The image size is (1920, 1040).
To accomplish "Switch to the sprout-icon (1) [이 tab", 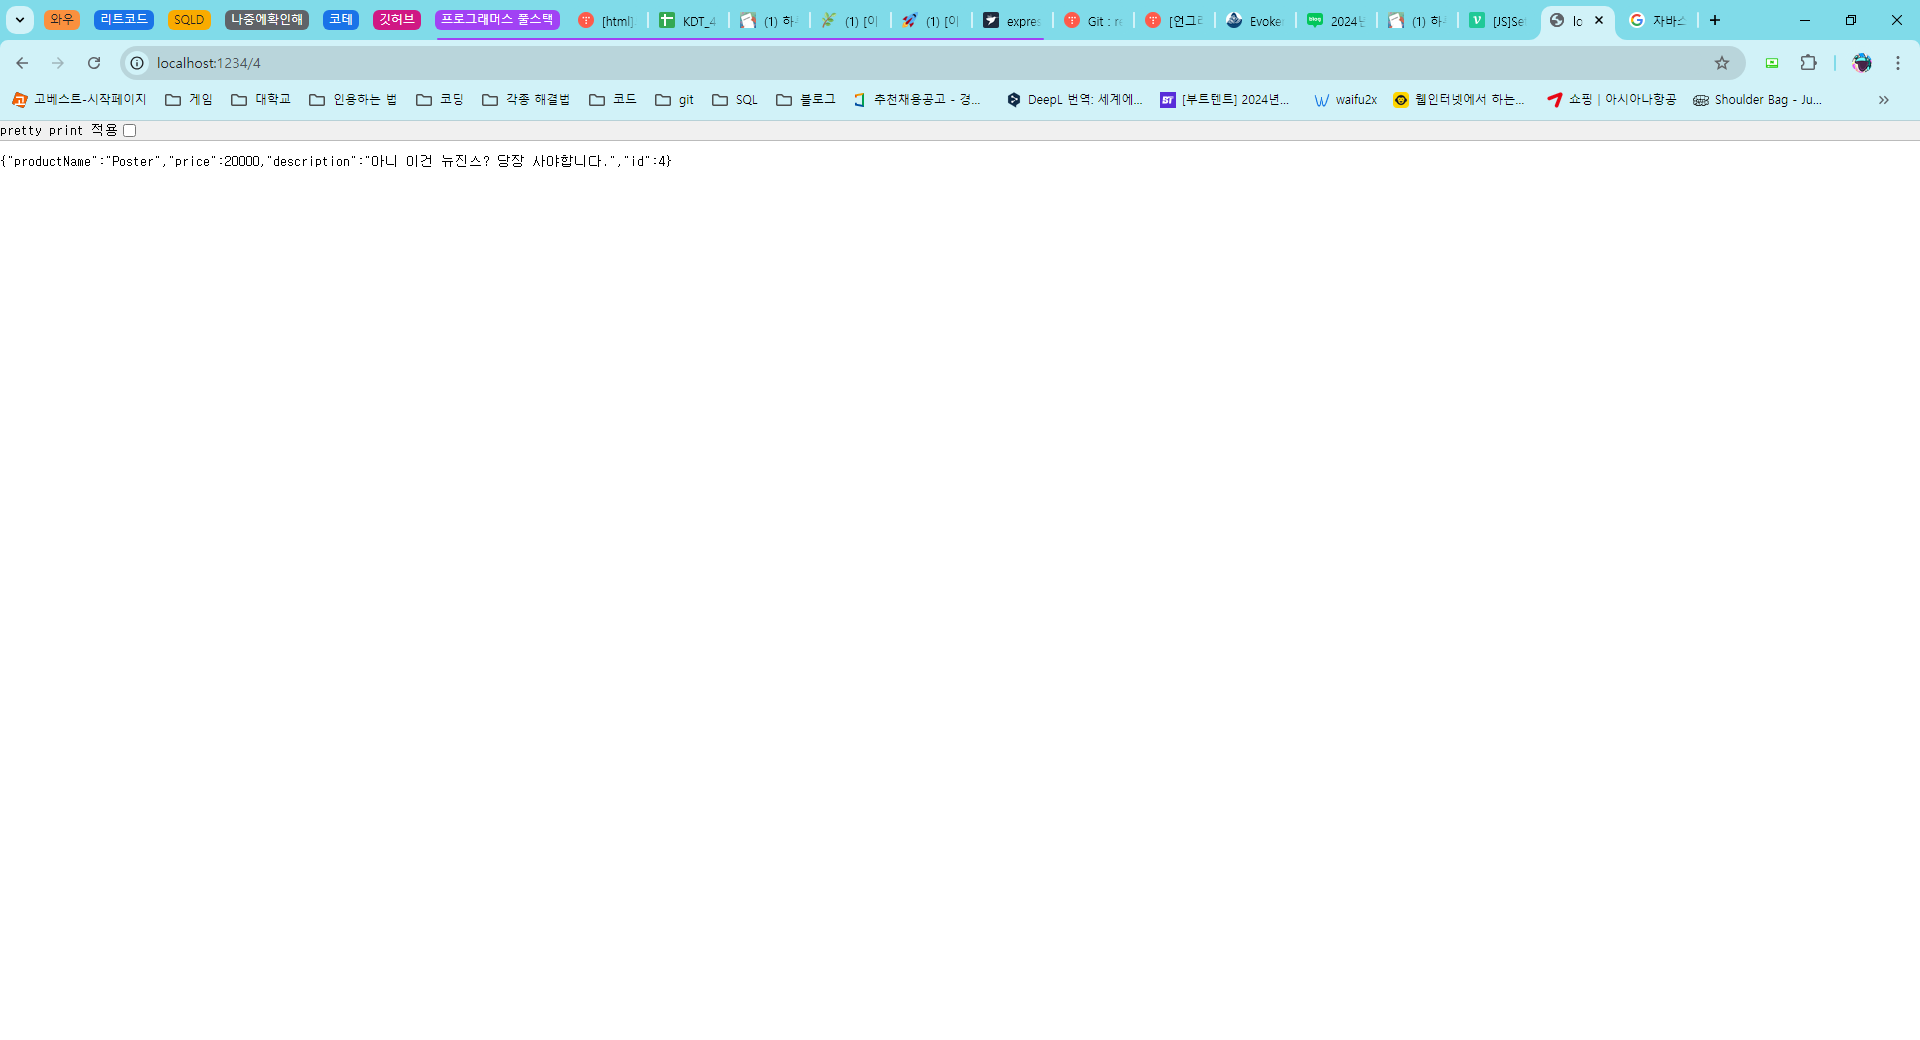I will tap(850, 21).
